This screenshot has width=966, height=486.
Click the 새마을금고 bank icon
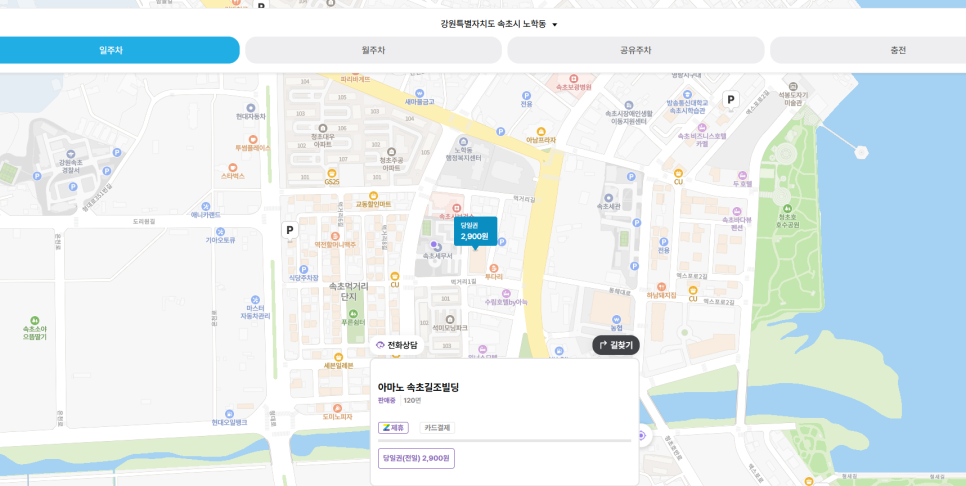[420, 93]
